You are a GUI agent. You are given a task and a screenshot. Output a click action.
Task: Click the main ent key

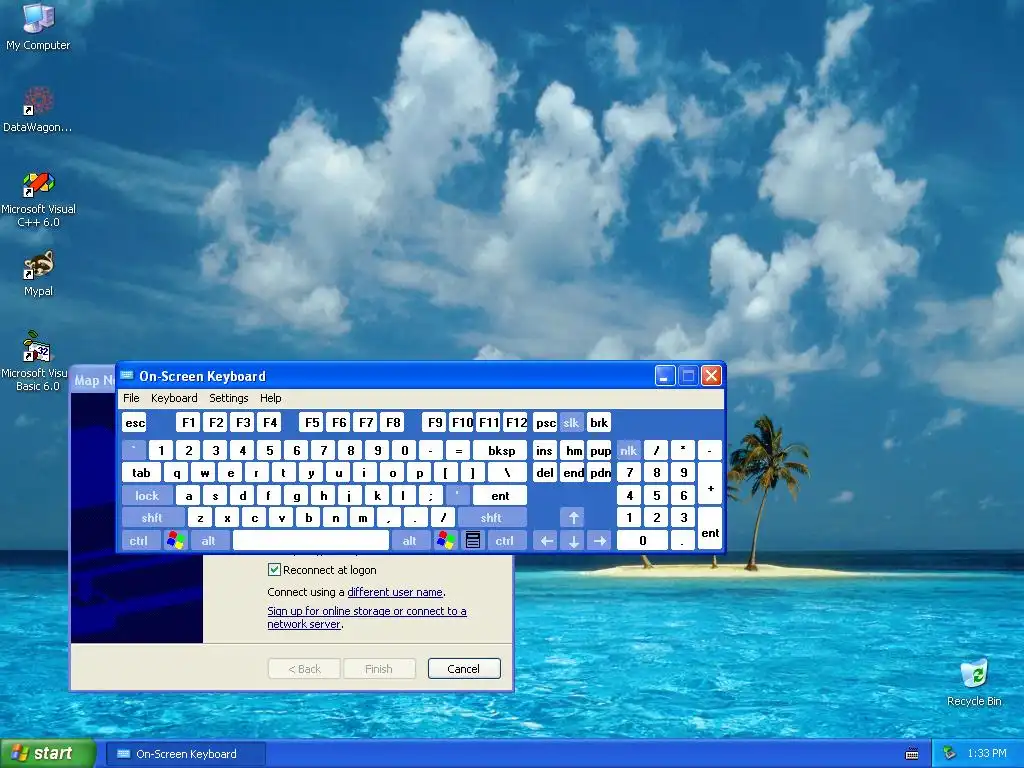click(x=500, y=495)
